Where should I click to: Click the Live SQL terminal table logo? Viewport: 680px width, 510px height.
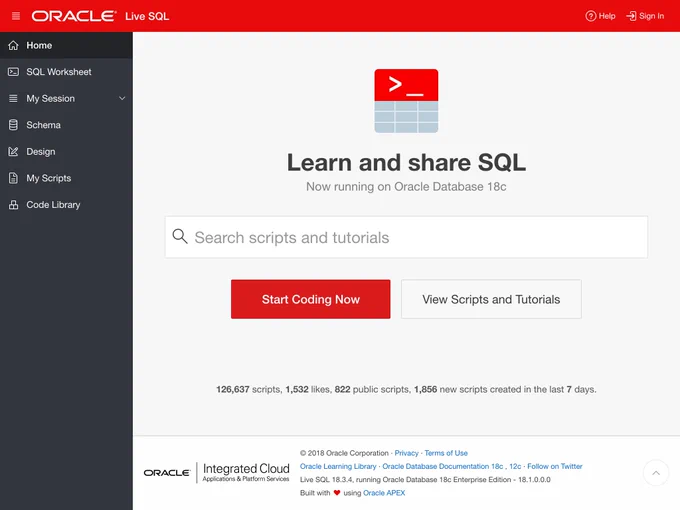[406, 101]
